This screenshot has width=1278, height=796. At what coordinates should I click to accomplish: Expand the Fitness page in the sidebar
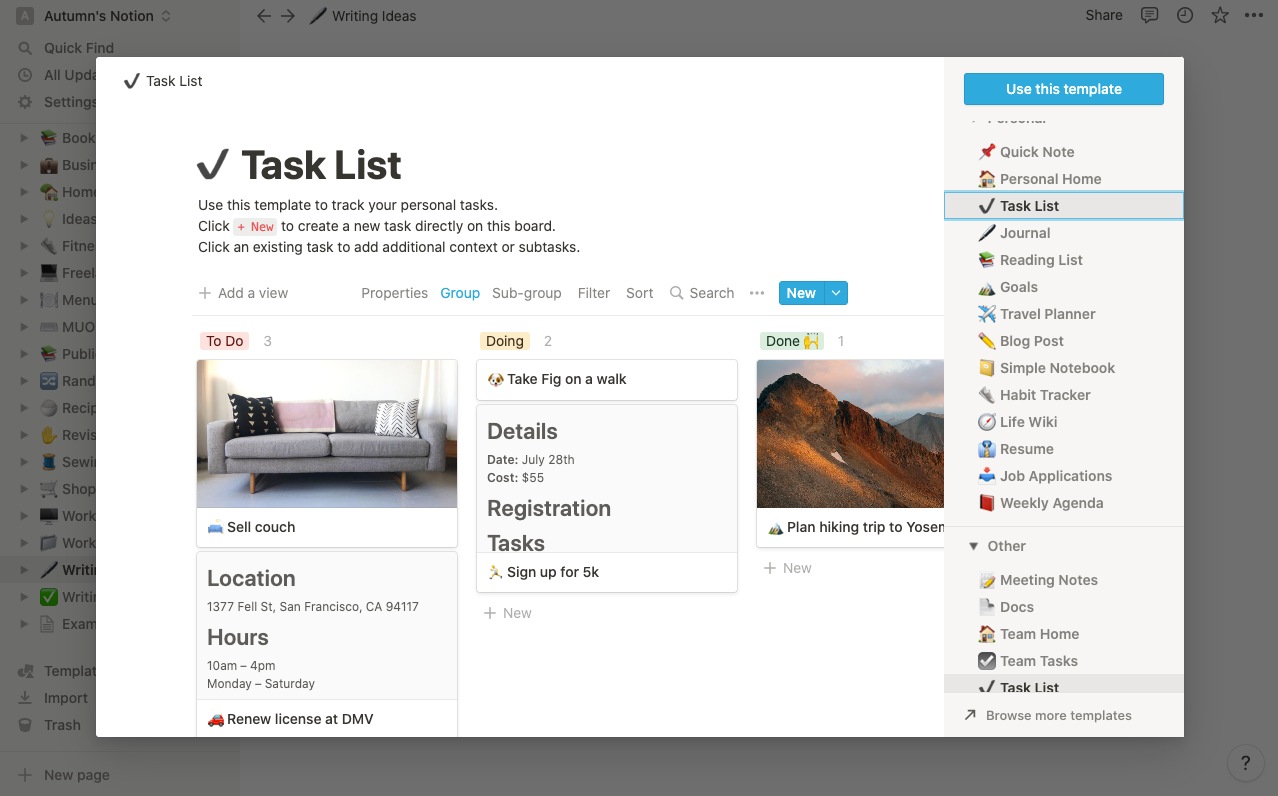[x=24, y=246]
